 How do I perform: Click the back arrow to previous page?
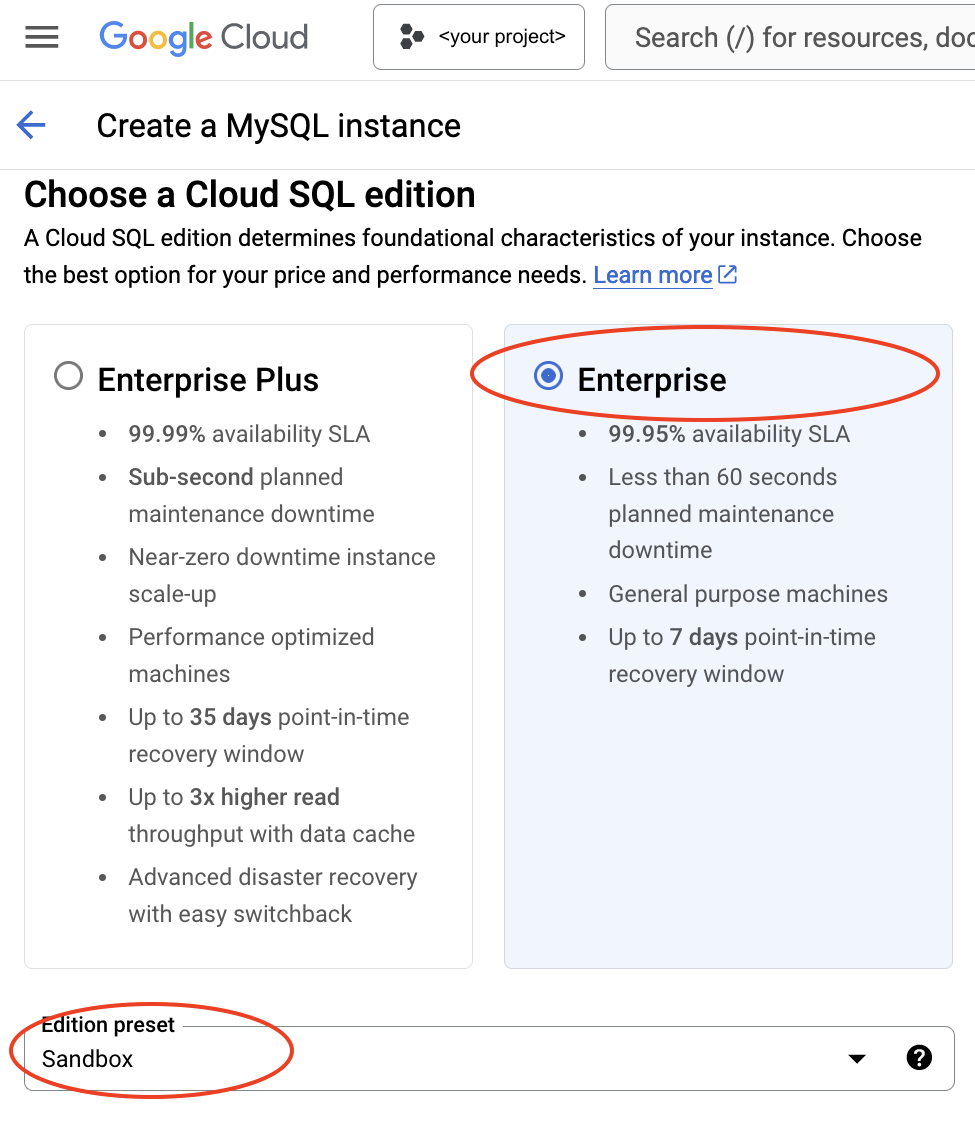pos(30,125)
